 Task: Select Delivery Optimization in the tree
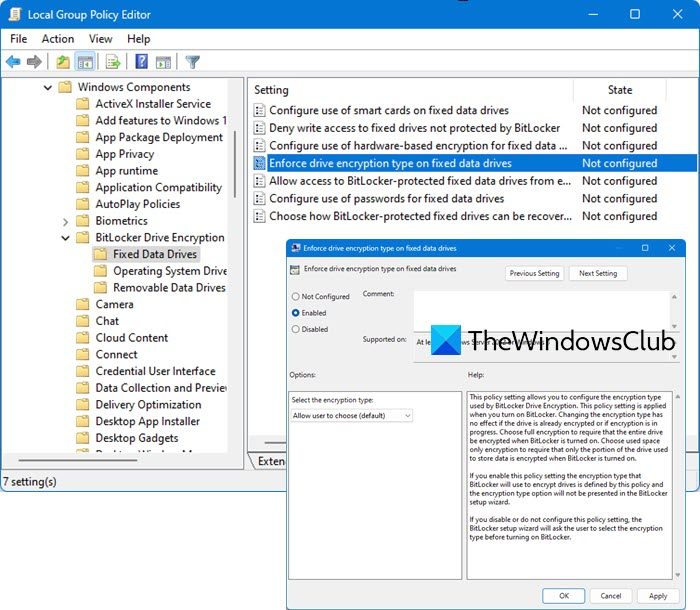[x=148, y=405]
